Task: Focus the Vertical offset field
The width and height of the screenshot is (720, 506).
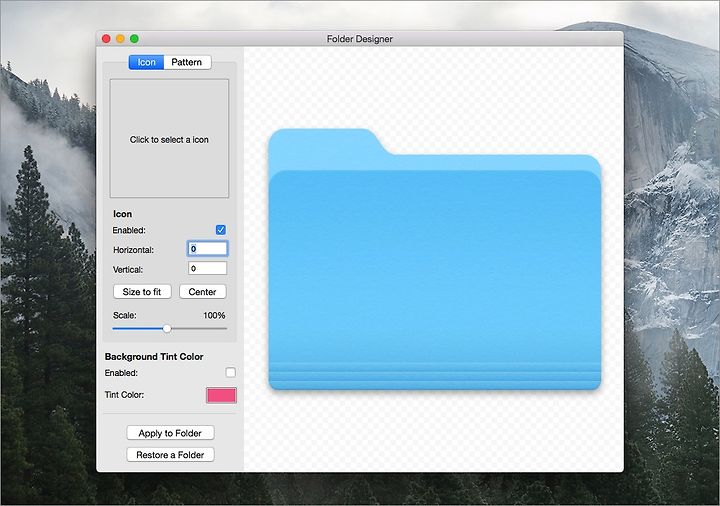Action: click(x=208, y=268)
